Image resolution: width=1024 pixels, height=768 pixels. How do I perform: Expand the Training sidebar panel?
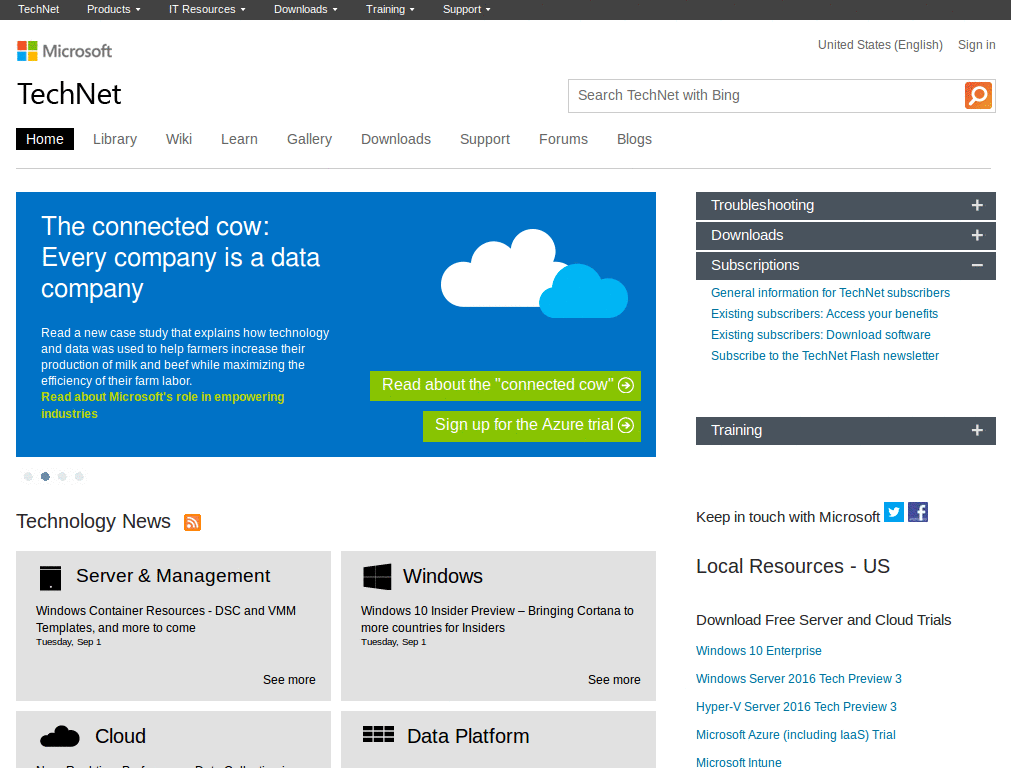[846, 431]
